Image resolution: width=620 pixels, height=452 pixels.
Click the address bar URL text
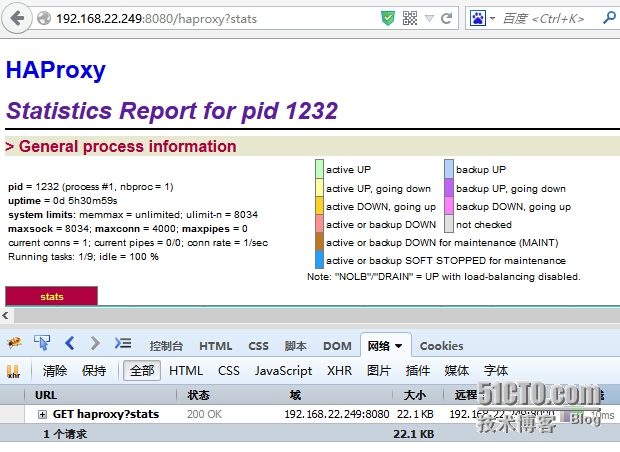[x=157, y=19]
